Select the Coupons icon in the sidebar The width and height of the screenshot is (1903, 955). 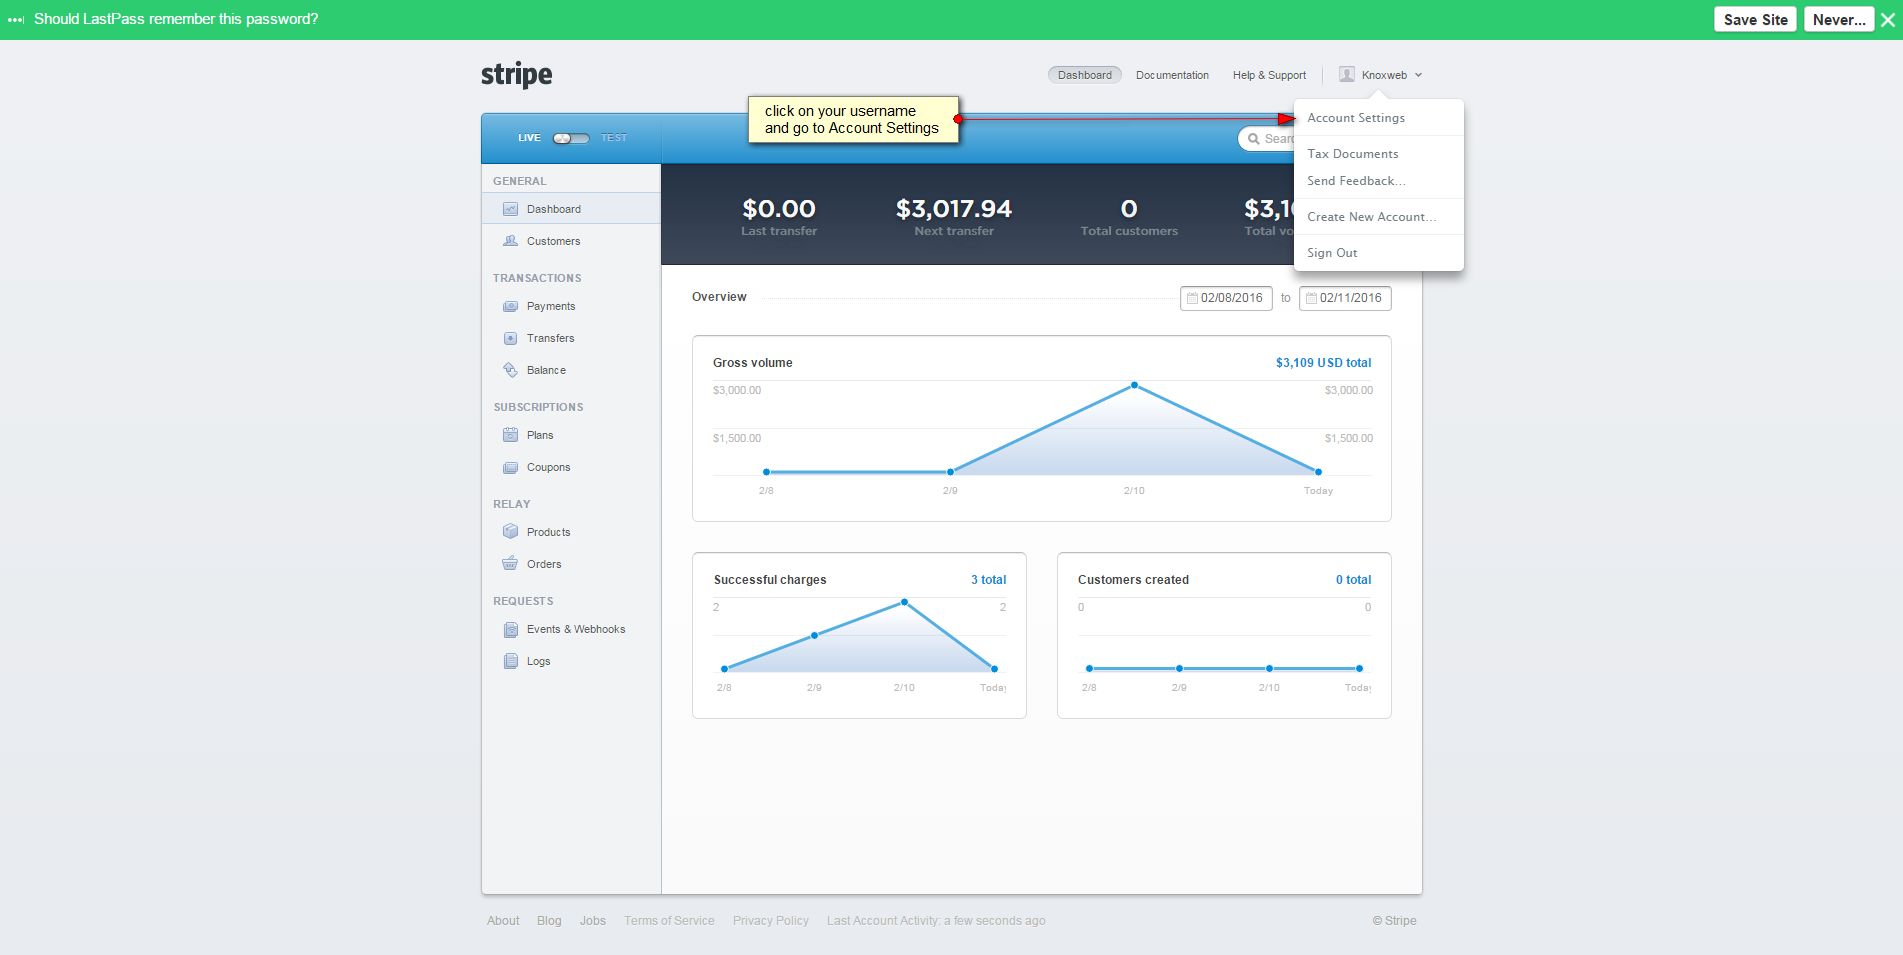click(510, 467)
